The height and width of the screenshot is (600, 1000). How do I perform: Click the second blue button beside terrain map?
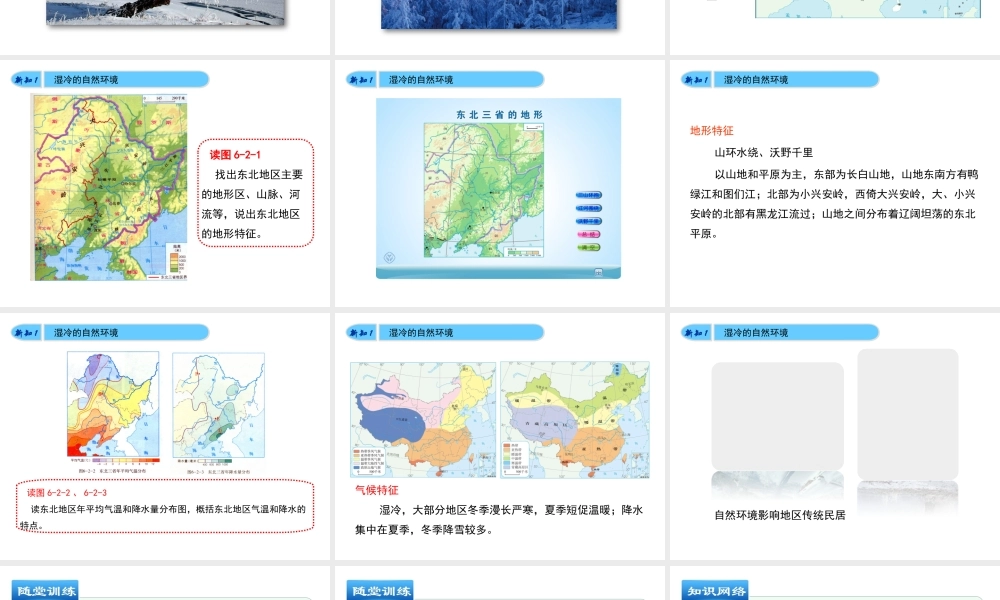tap(588, 208)
